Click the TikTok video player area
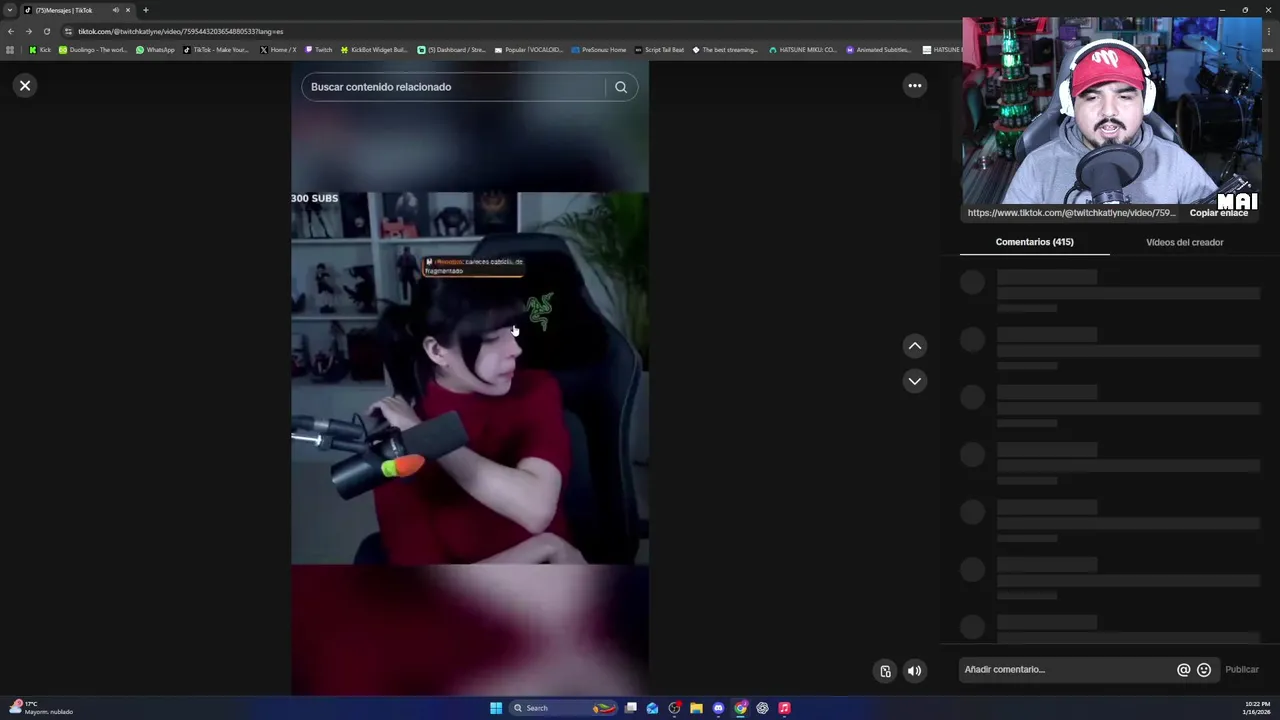Screen dimensions: 1280x720 pos(470,378)
